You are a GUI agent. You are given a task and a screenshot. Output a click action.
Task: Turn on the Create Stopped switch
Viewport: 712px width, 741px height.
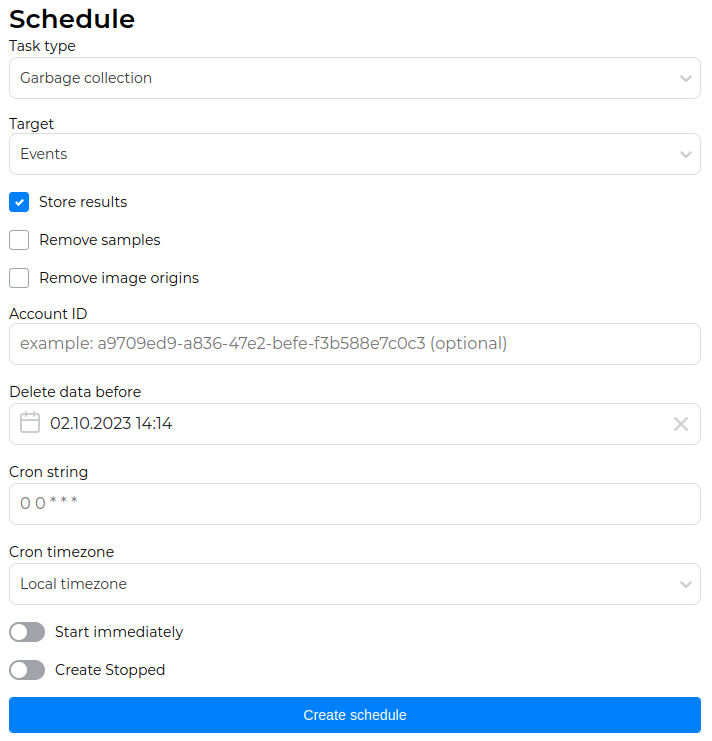click(27, 670)
